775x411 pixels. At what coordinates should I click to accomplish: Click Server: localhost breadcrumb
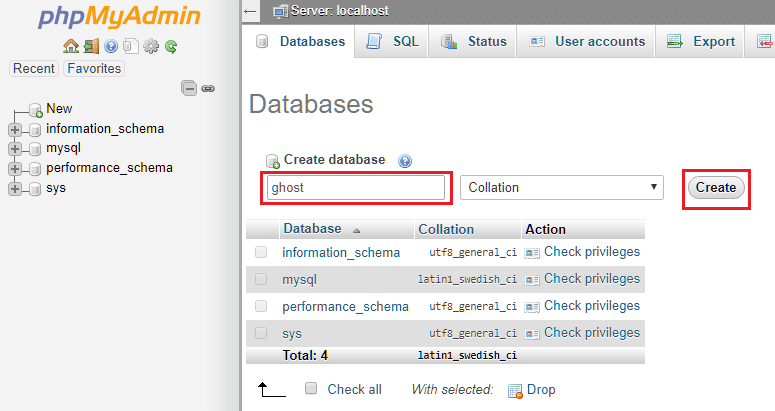(x=340, y=11)
